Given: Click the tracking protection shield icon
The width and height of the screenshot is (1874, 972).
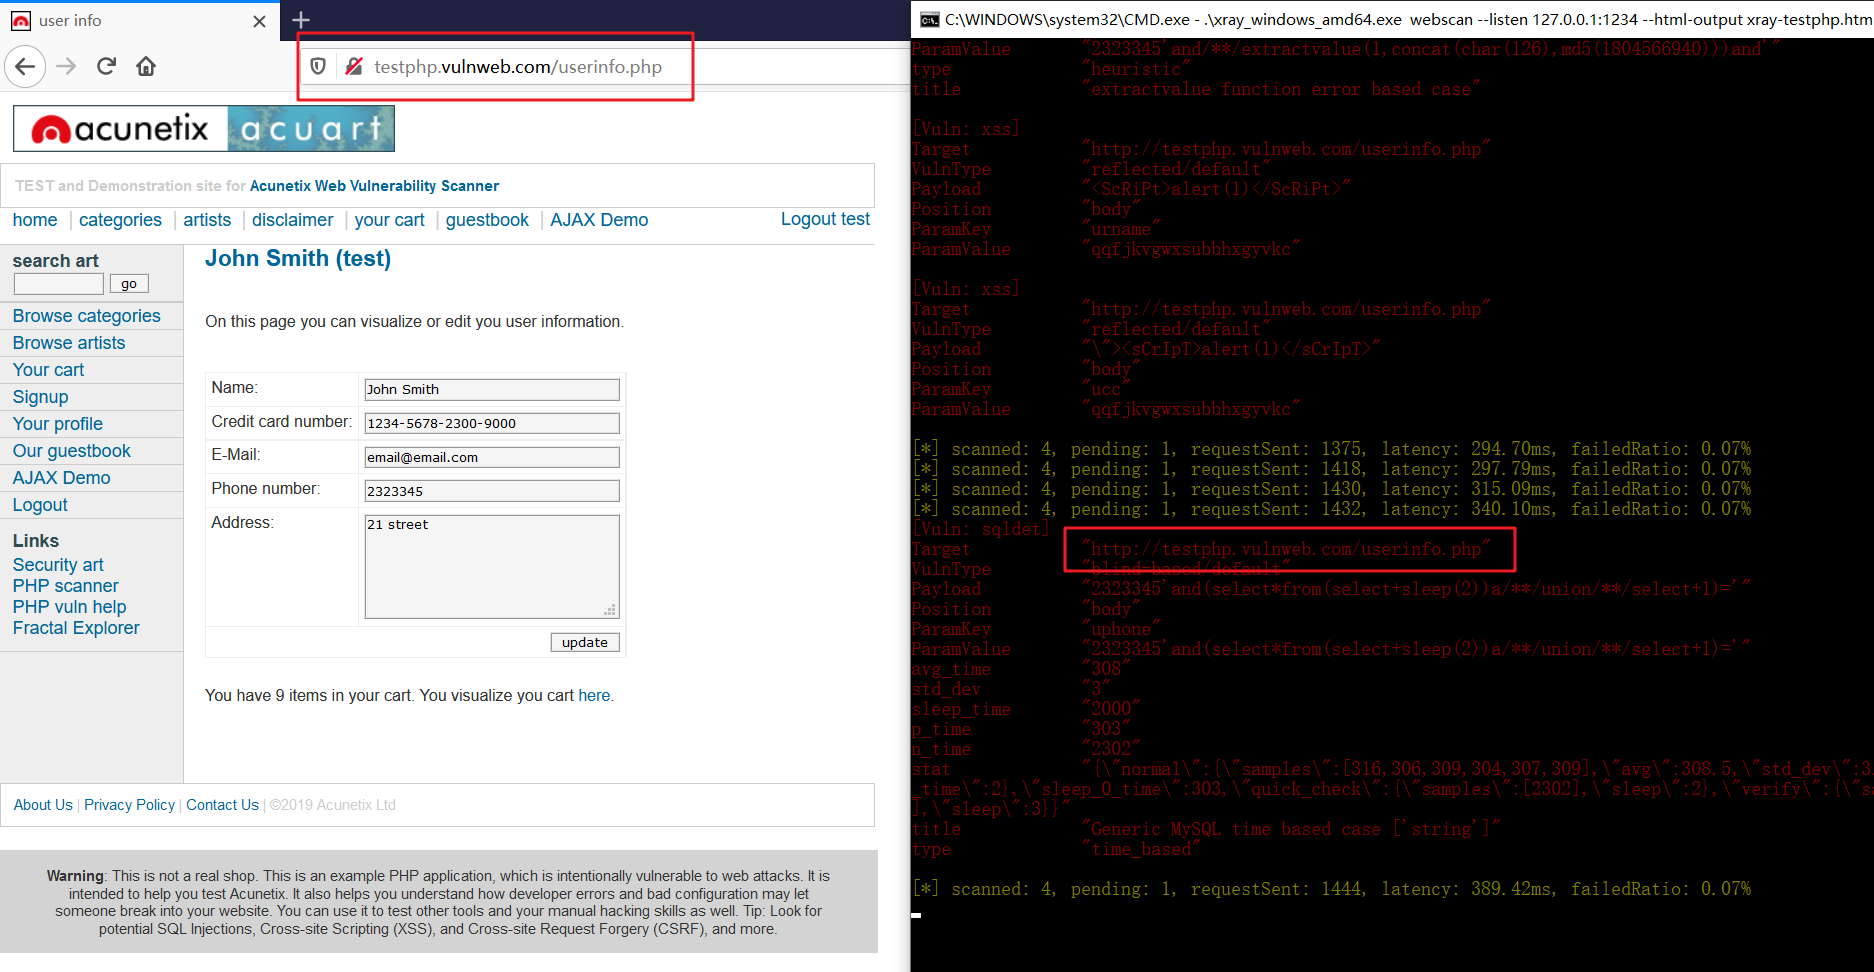Looking at the screenshot, I should (x=318, y=67).
